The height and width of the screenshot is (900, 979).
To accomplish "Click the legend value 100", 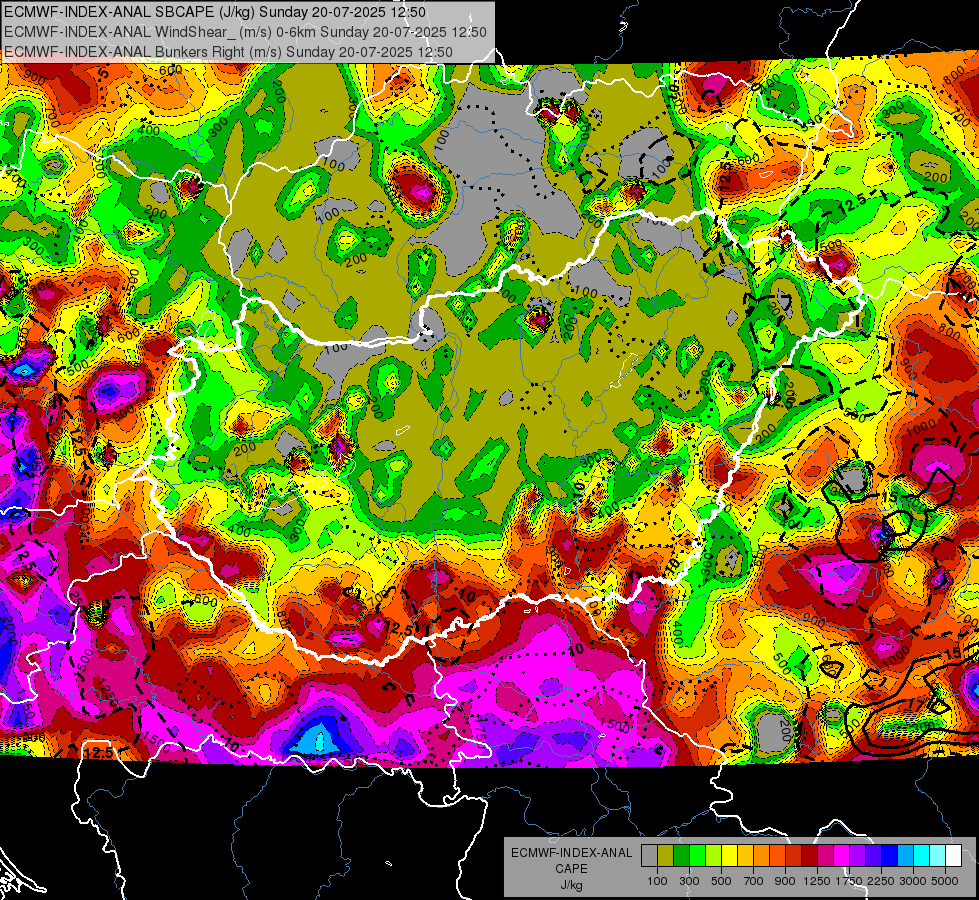I will [x=657, y=881].
